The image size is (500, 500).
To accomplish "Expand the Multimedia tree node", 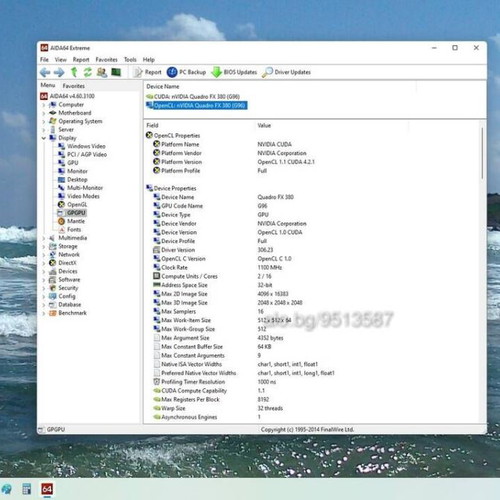I will [44, 238].
